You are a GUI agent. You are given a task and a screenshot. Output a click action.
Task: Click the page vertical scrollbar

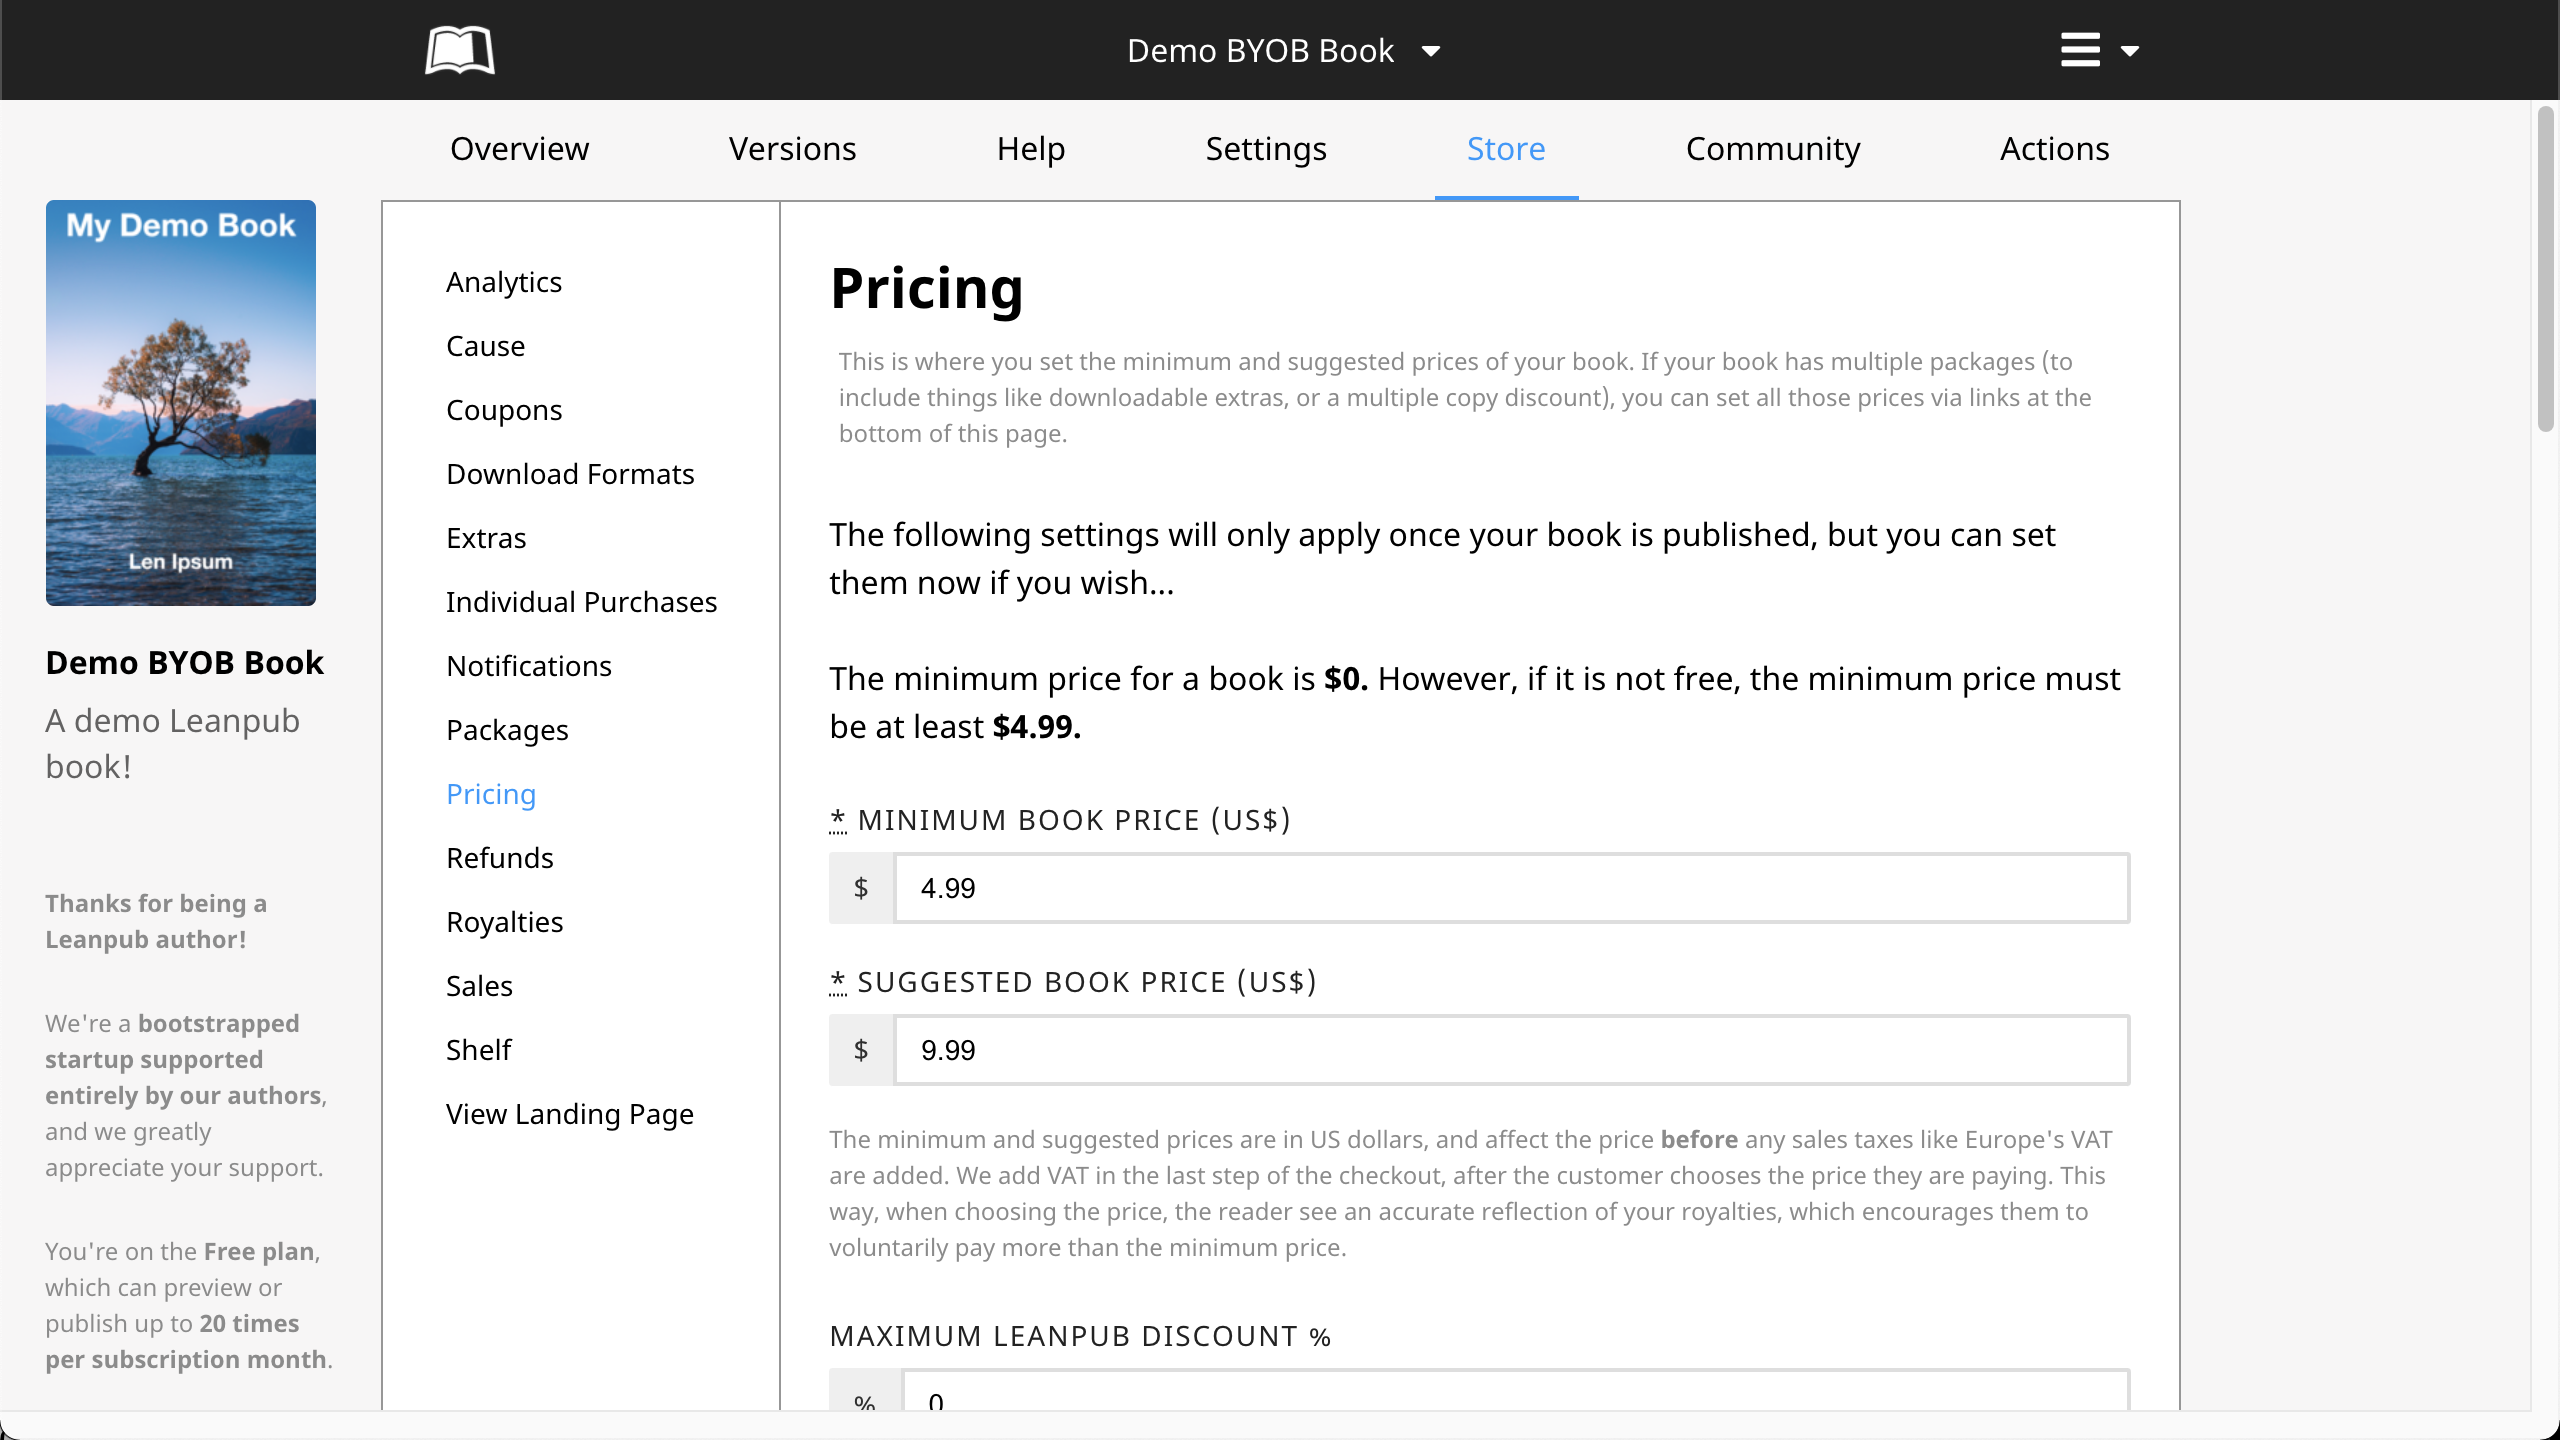(2545, 270)
